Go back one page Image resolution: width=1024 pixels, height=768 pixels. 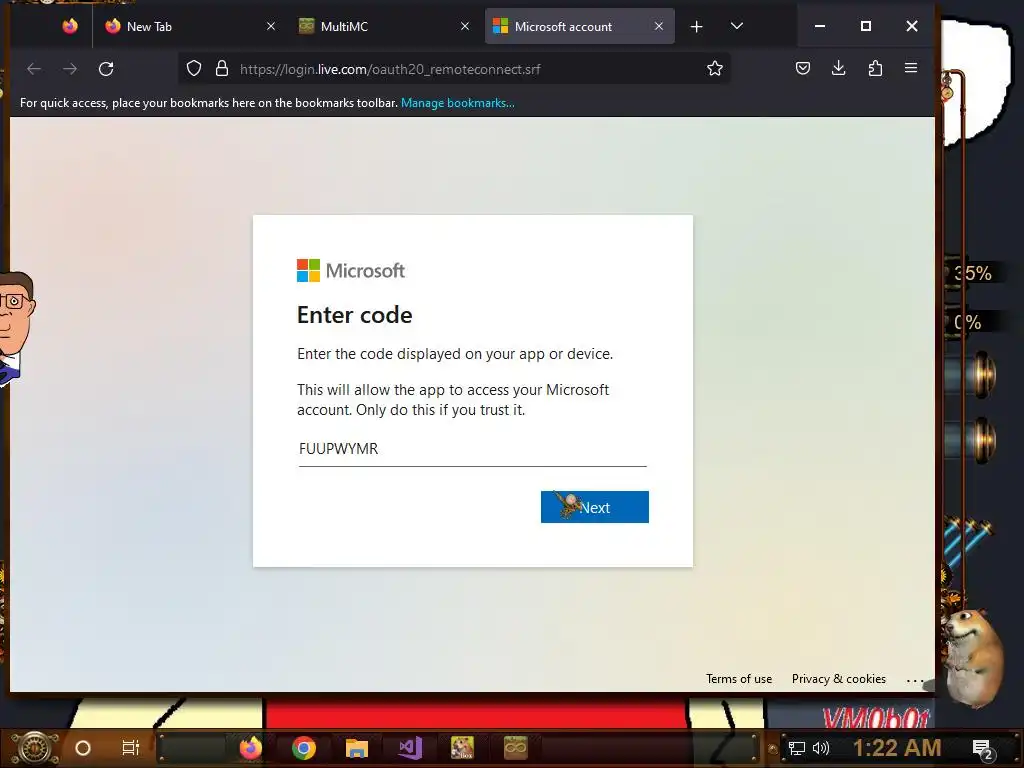(x=34, y=69)
